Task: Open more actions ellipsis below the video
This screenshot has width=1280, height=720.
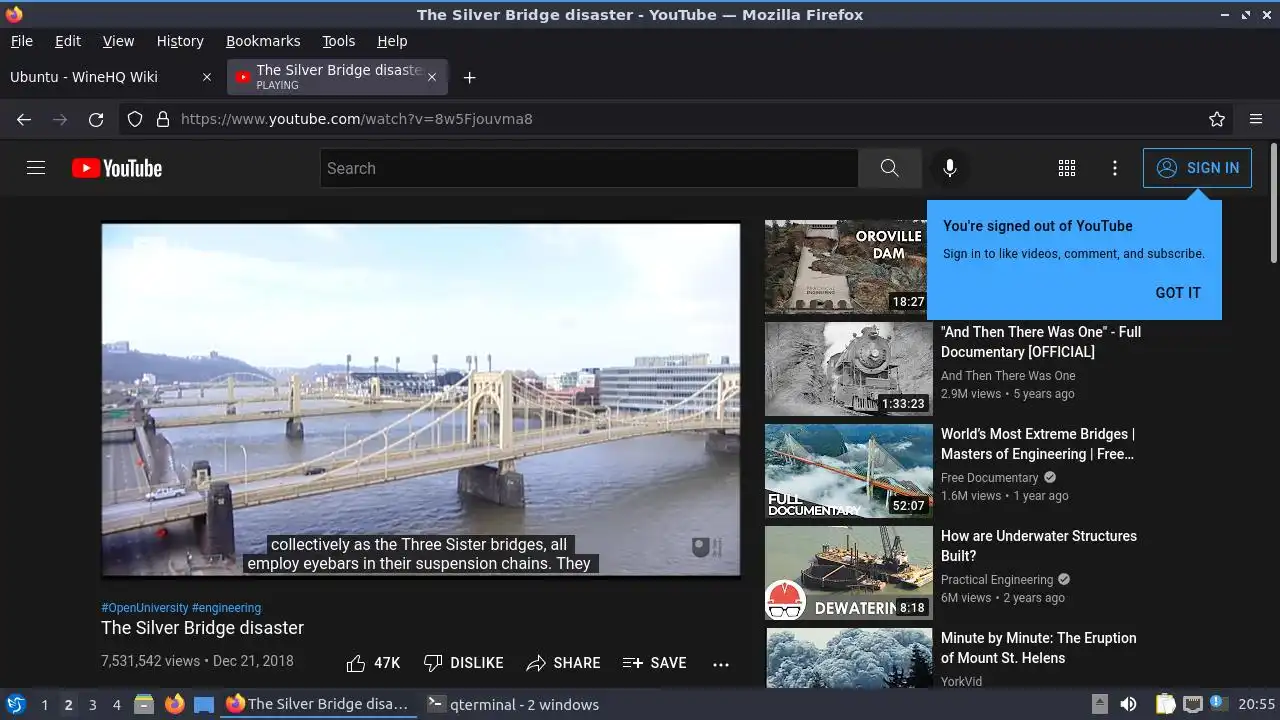Action: coord(721,663)
